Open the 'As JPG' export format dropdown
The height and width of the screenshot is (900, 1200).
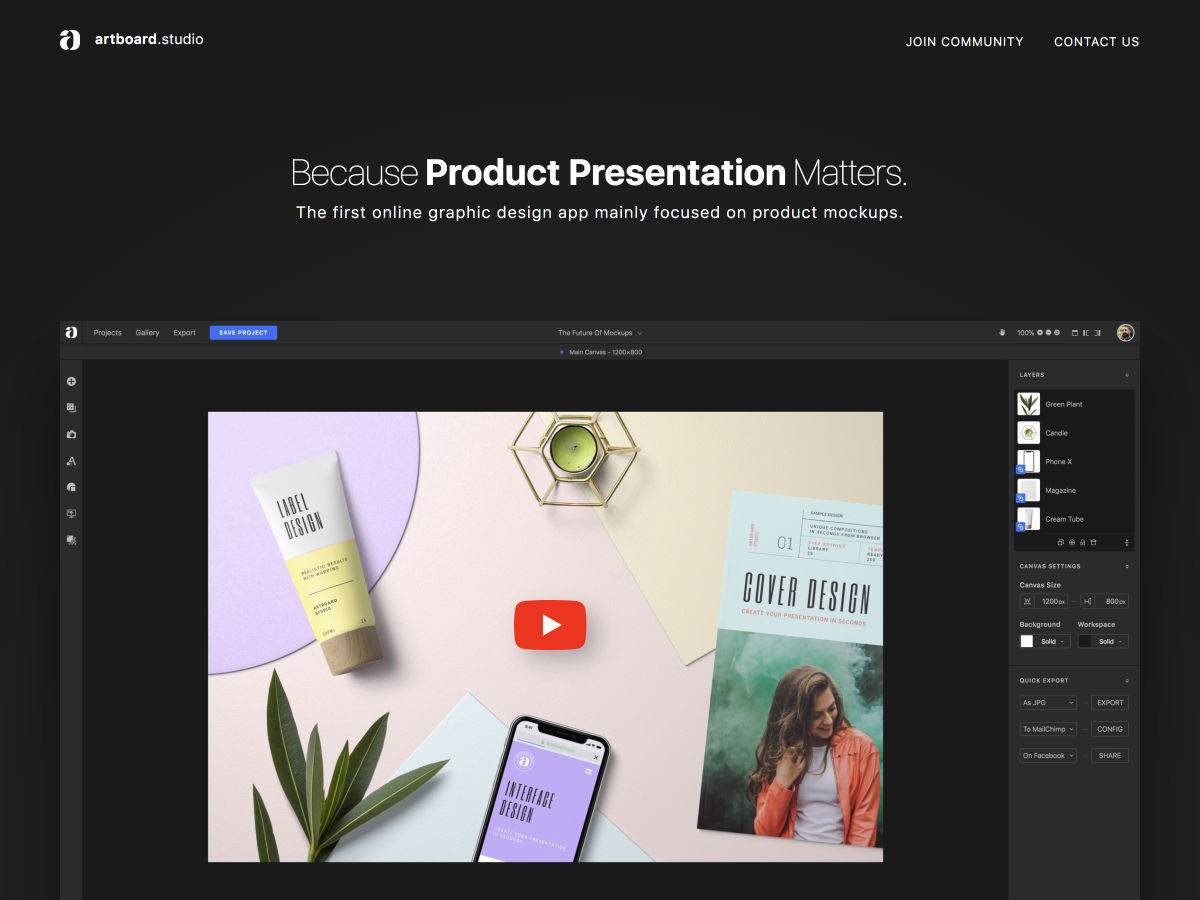(1048, 702)
